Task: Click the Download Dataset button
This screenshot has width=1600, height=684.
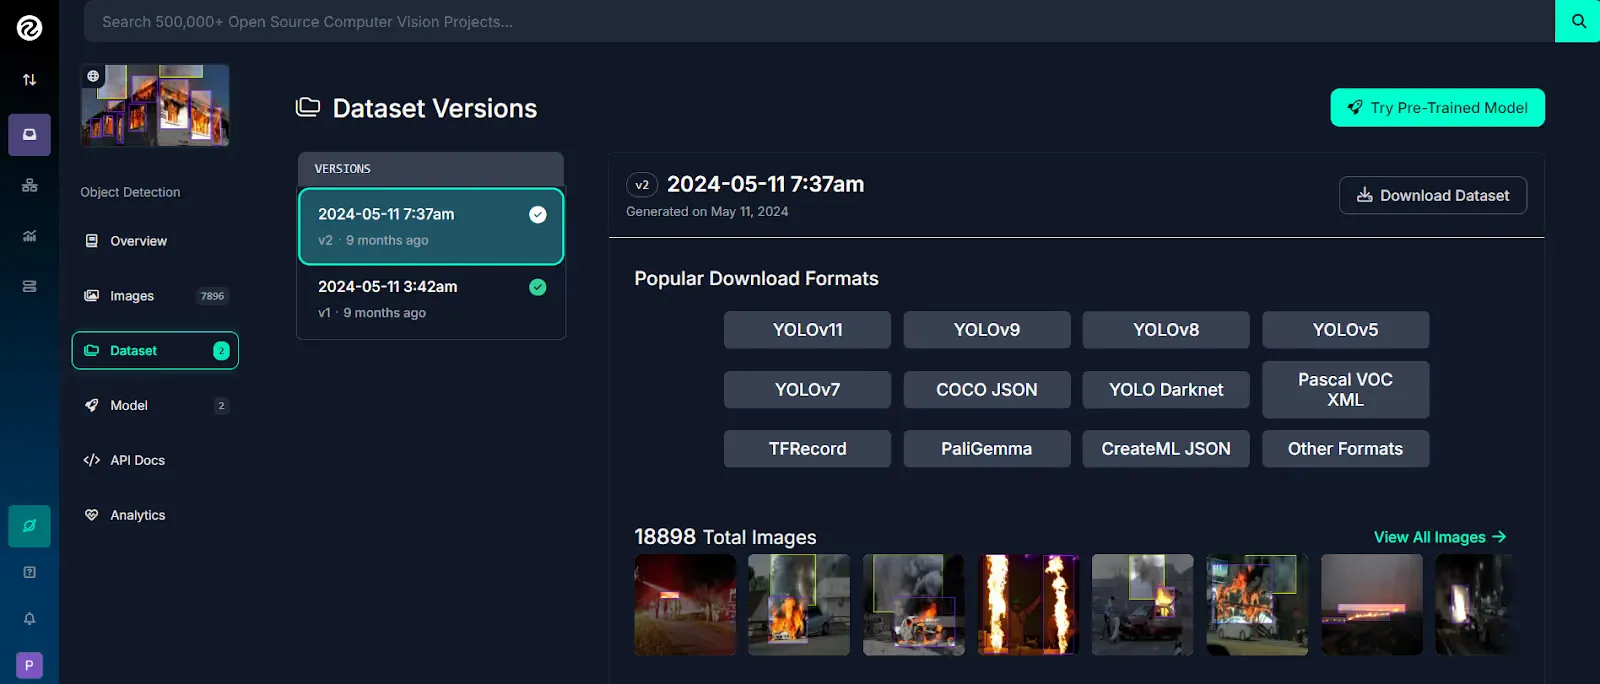Action: point(1433,195)
